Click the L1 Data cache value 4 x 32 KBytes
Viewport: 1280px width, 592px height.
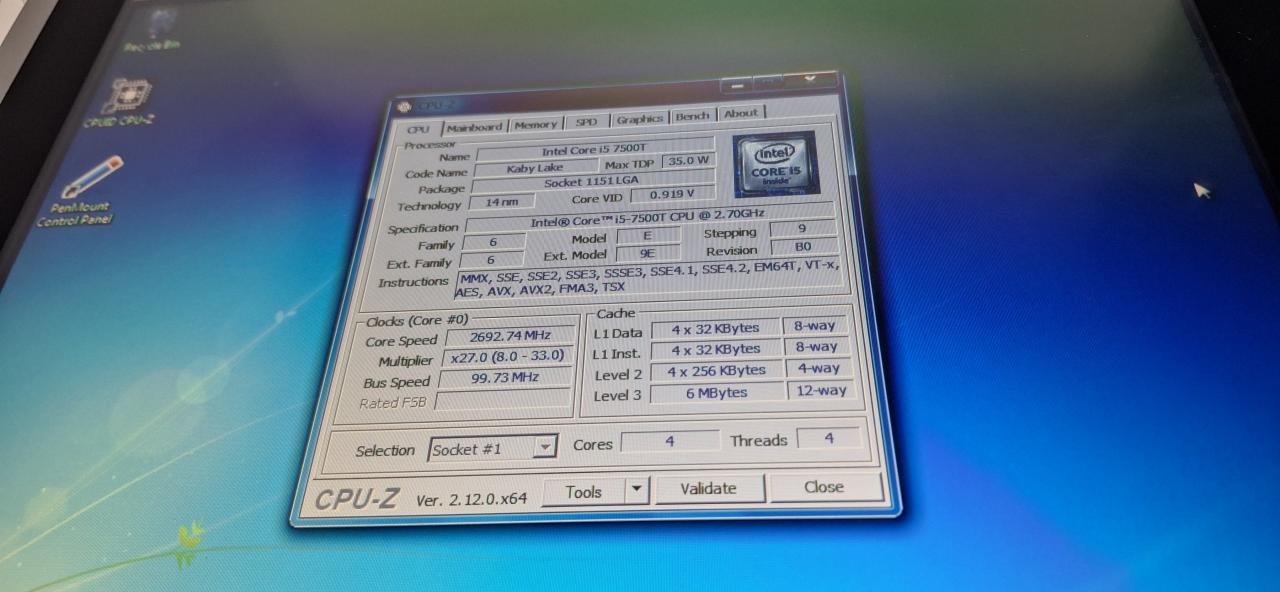(x=716, y=328)
